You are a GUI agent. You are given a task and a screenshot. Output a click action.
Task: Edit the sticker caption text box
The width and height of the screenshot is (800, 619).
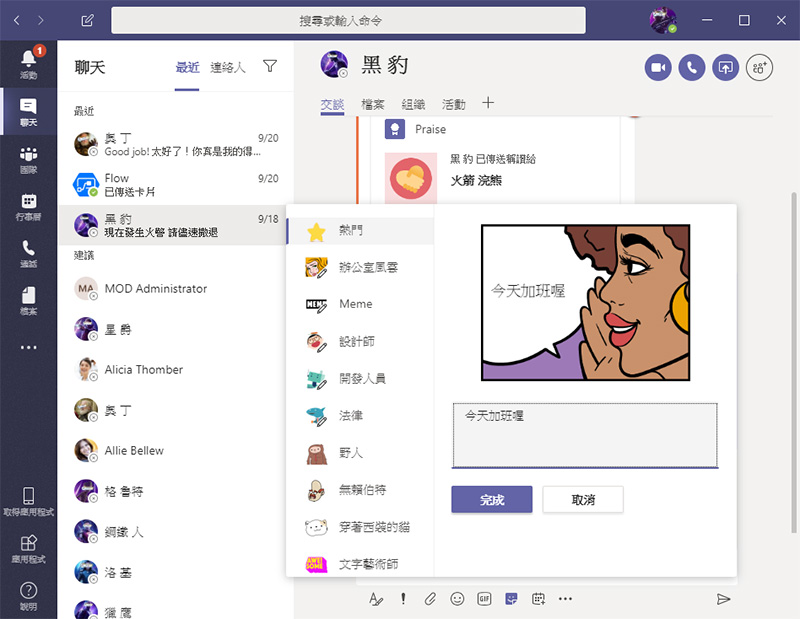585,435
